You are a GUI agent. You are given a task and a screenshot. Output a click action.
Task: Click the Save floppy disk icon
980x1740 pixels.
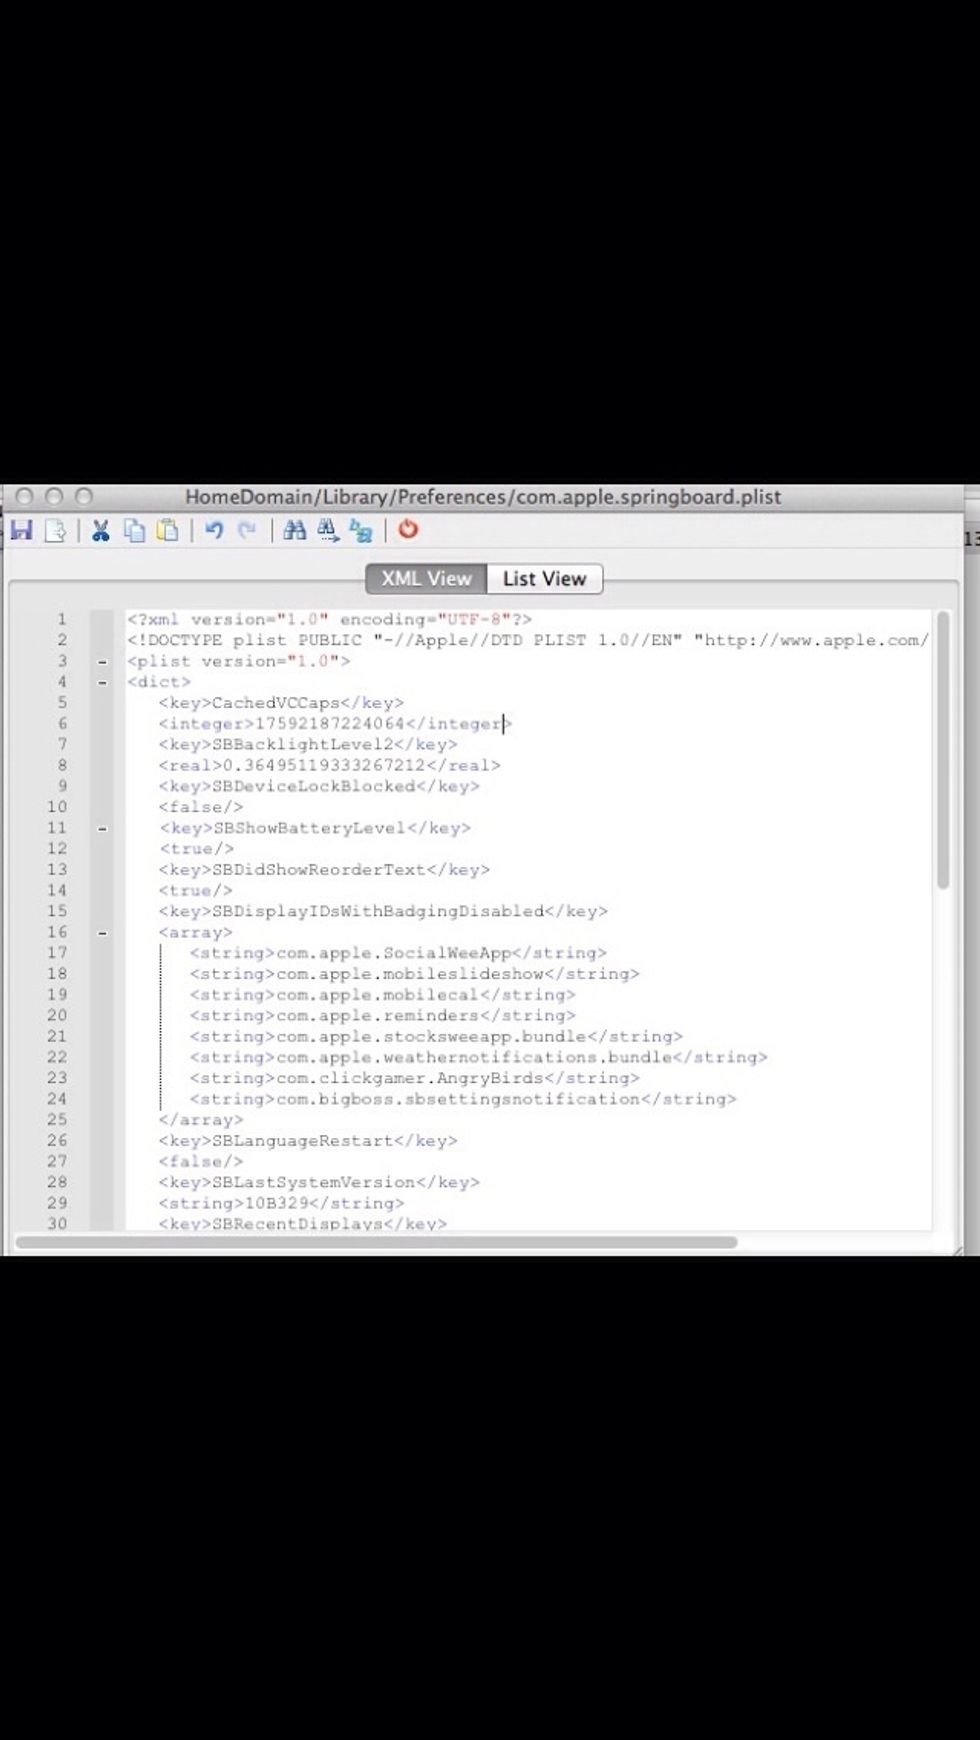pos(22,530)
